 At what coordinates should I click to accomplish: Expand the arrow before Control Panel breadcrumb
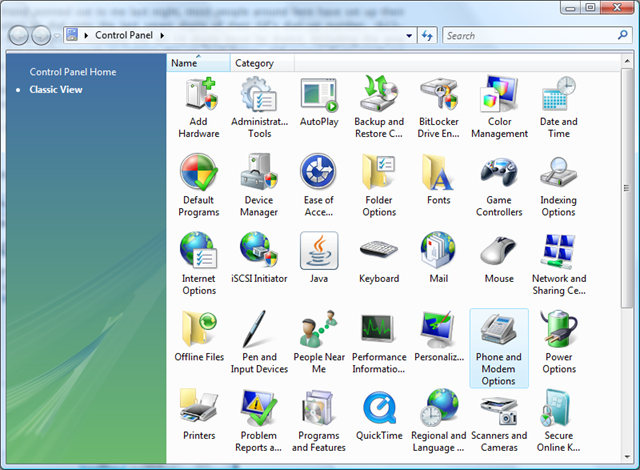tap(86, 35)
